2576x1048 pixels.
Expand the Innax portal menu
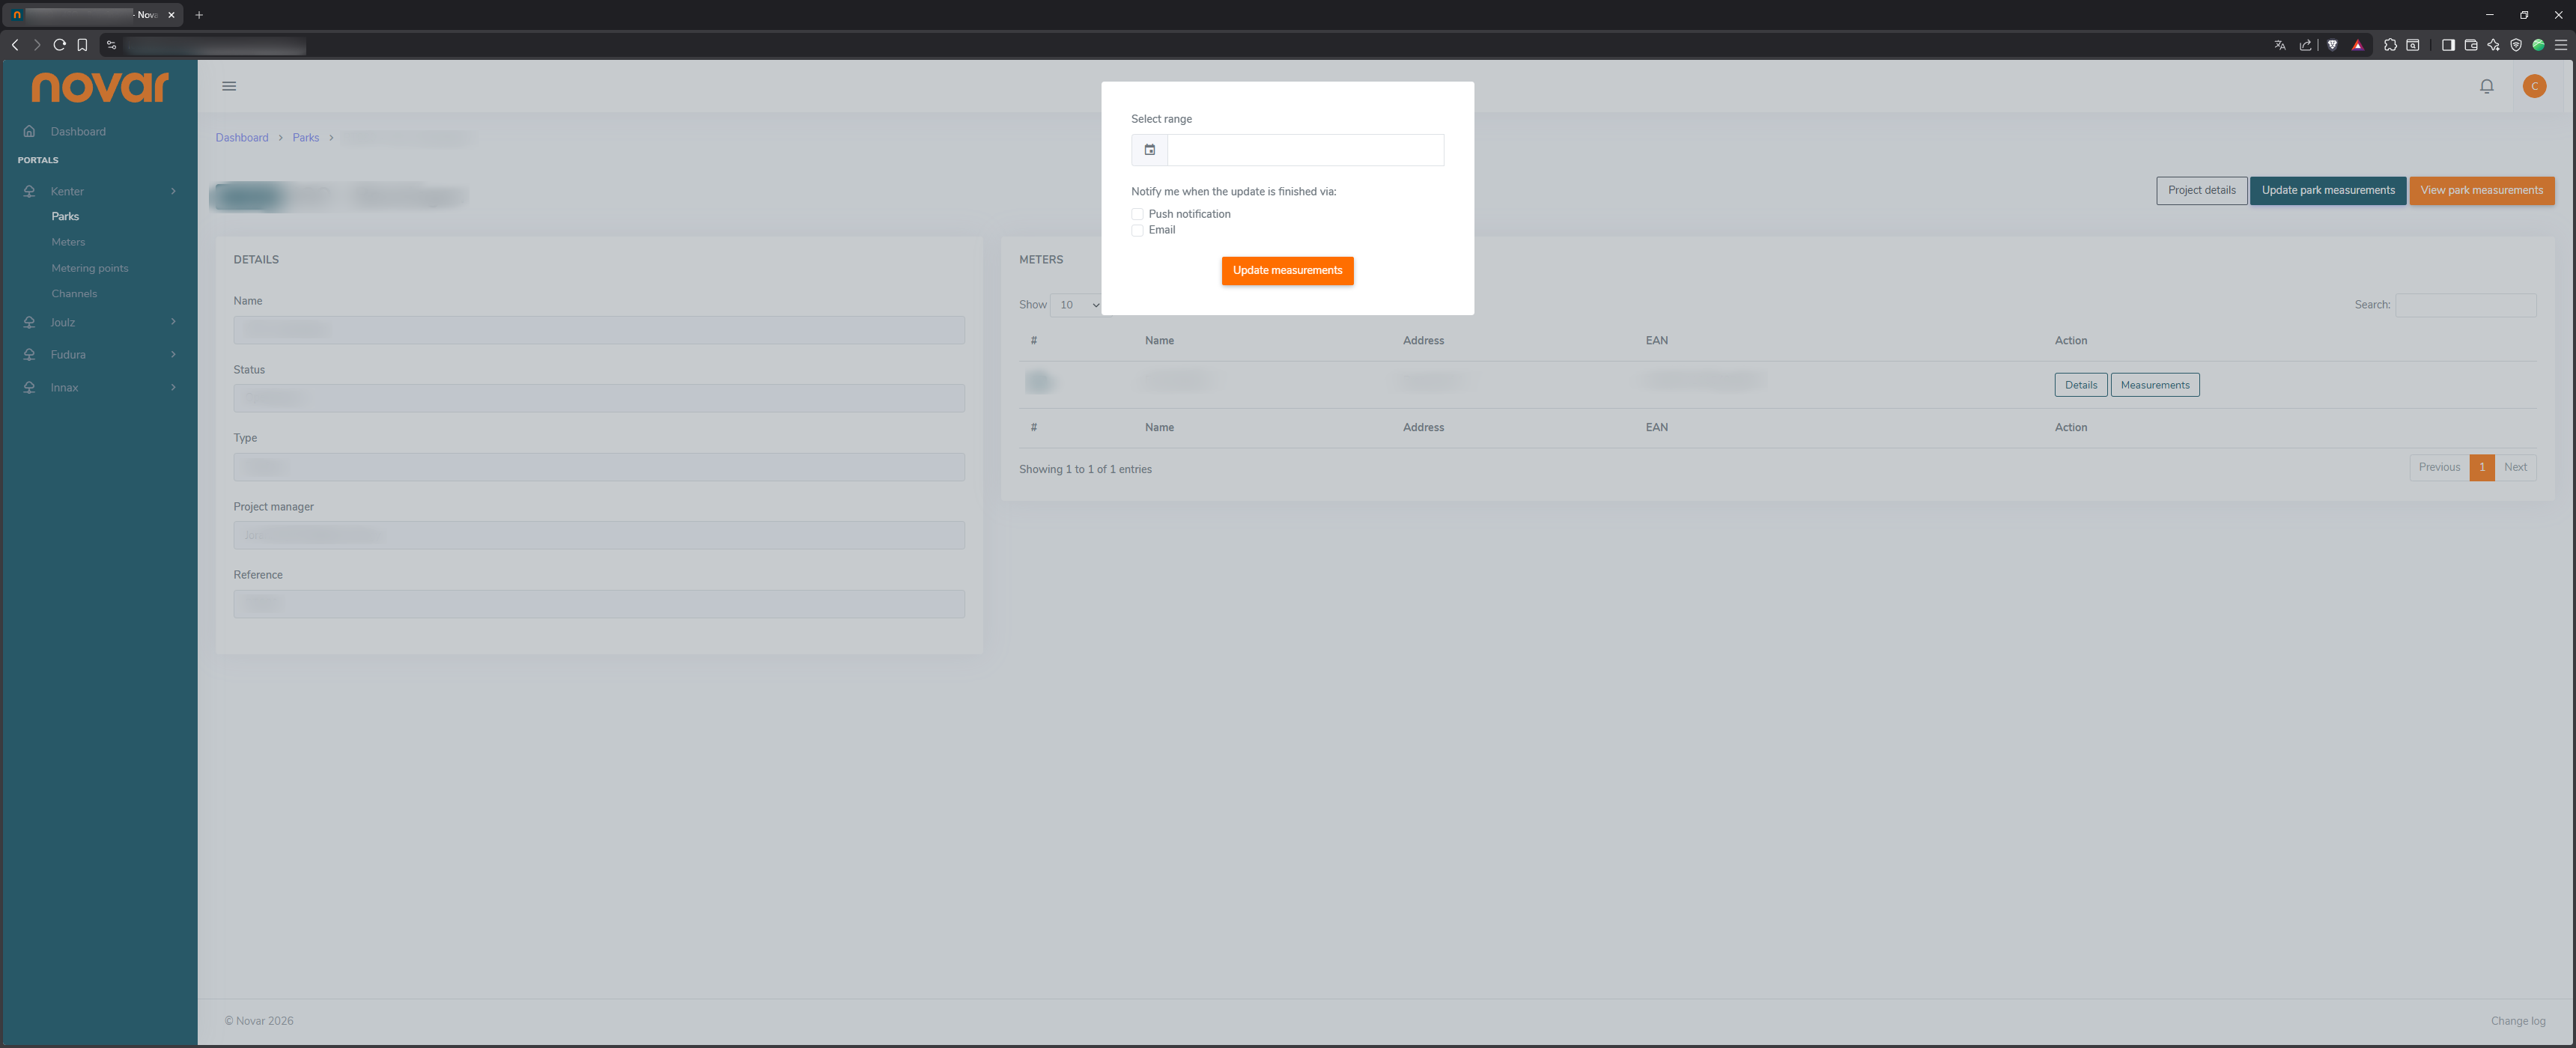(x=99, y=387)
